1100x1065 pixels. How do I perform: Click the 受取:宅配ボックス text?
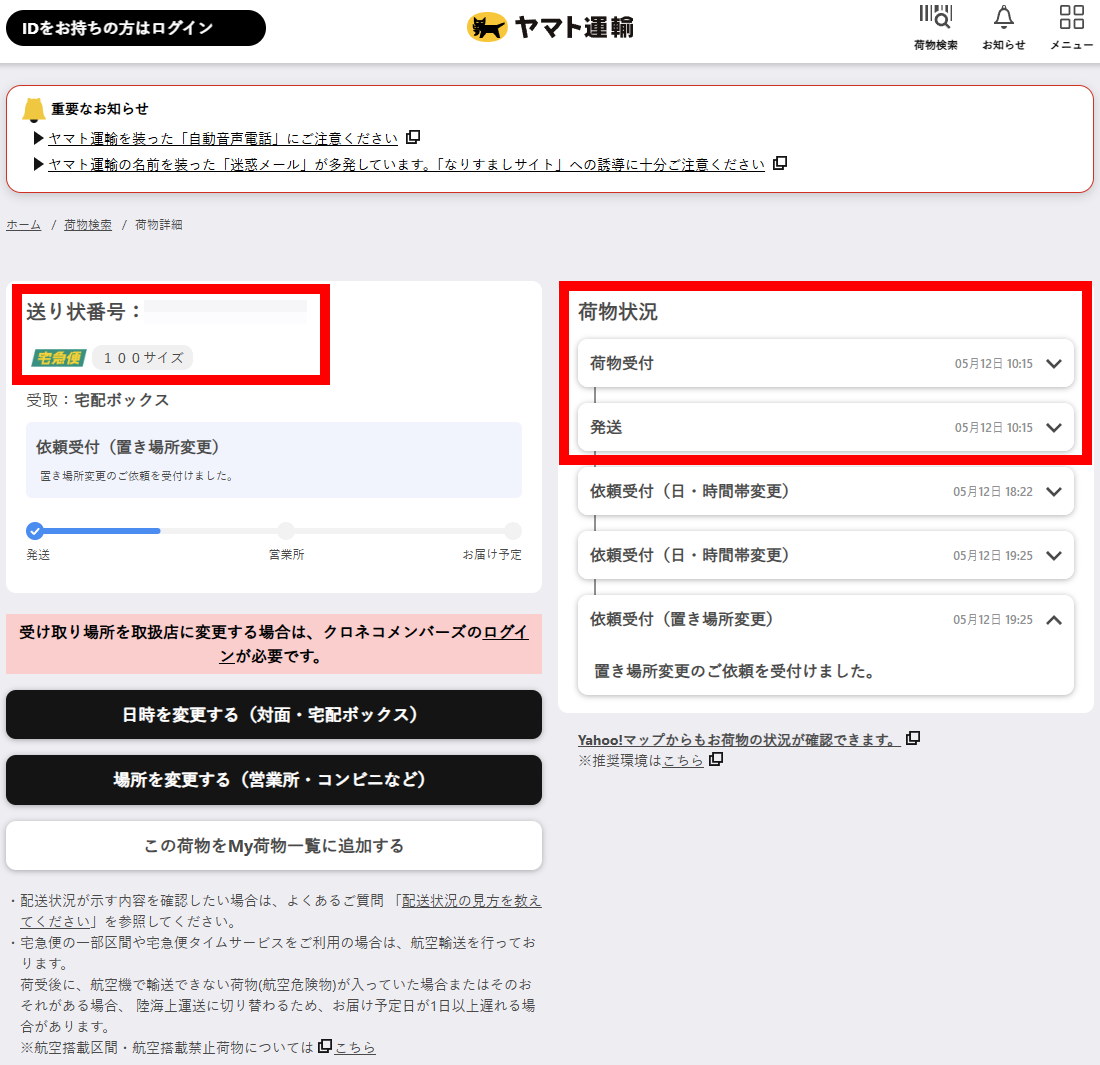(x=98, y=400)
